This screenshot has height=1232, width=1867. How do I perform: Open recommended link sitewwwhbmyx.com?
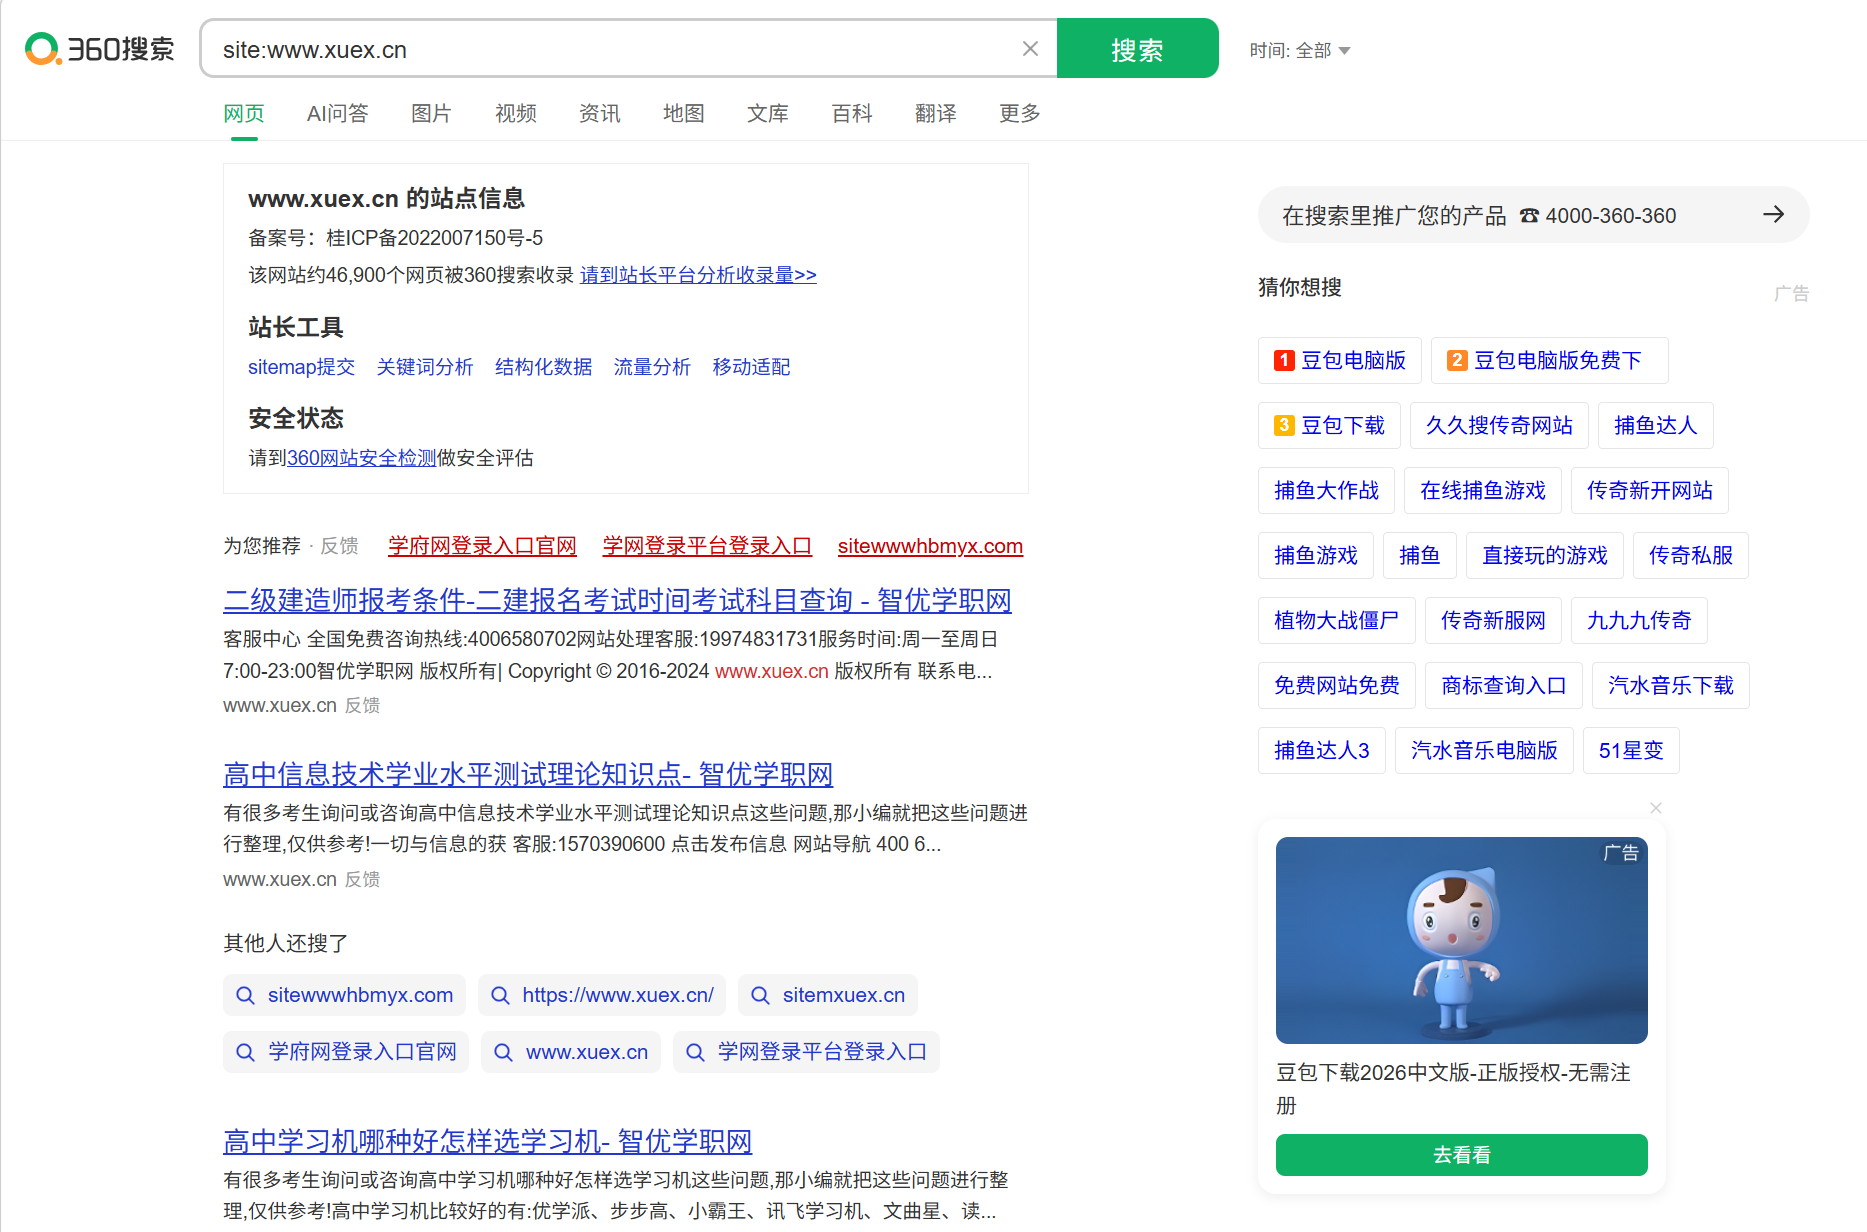point(930,546)
